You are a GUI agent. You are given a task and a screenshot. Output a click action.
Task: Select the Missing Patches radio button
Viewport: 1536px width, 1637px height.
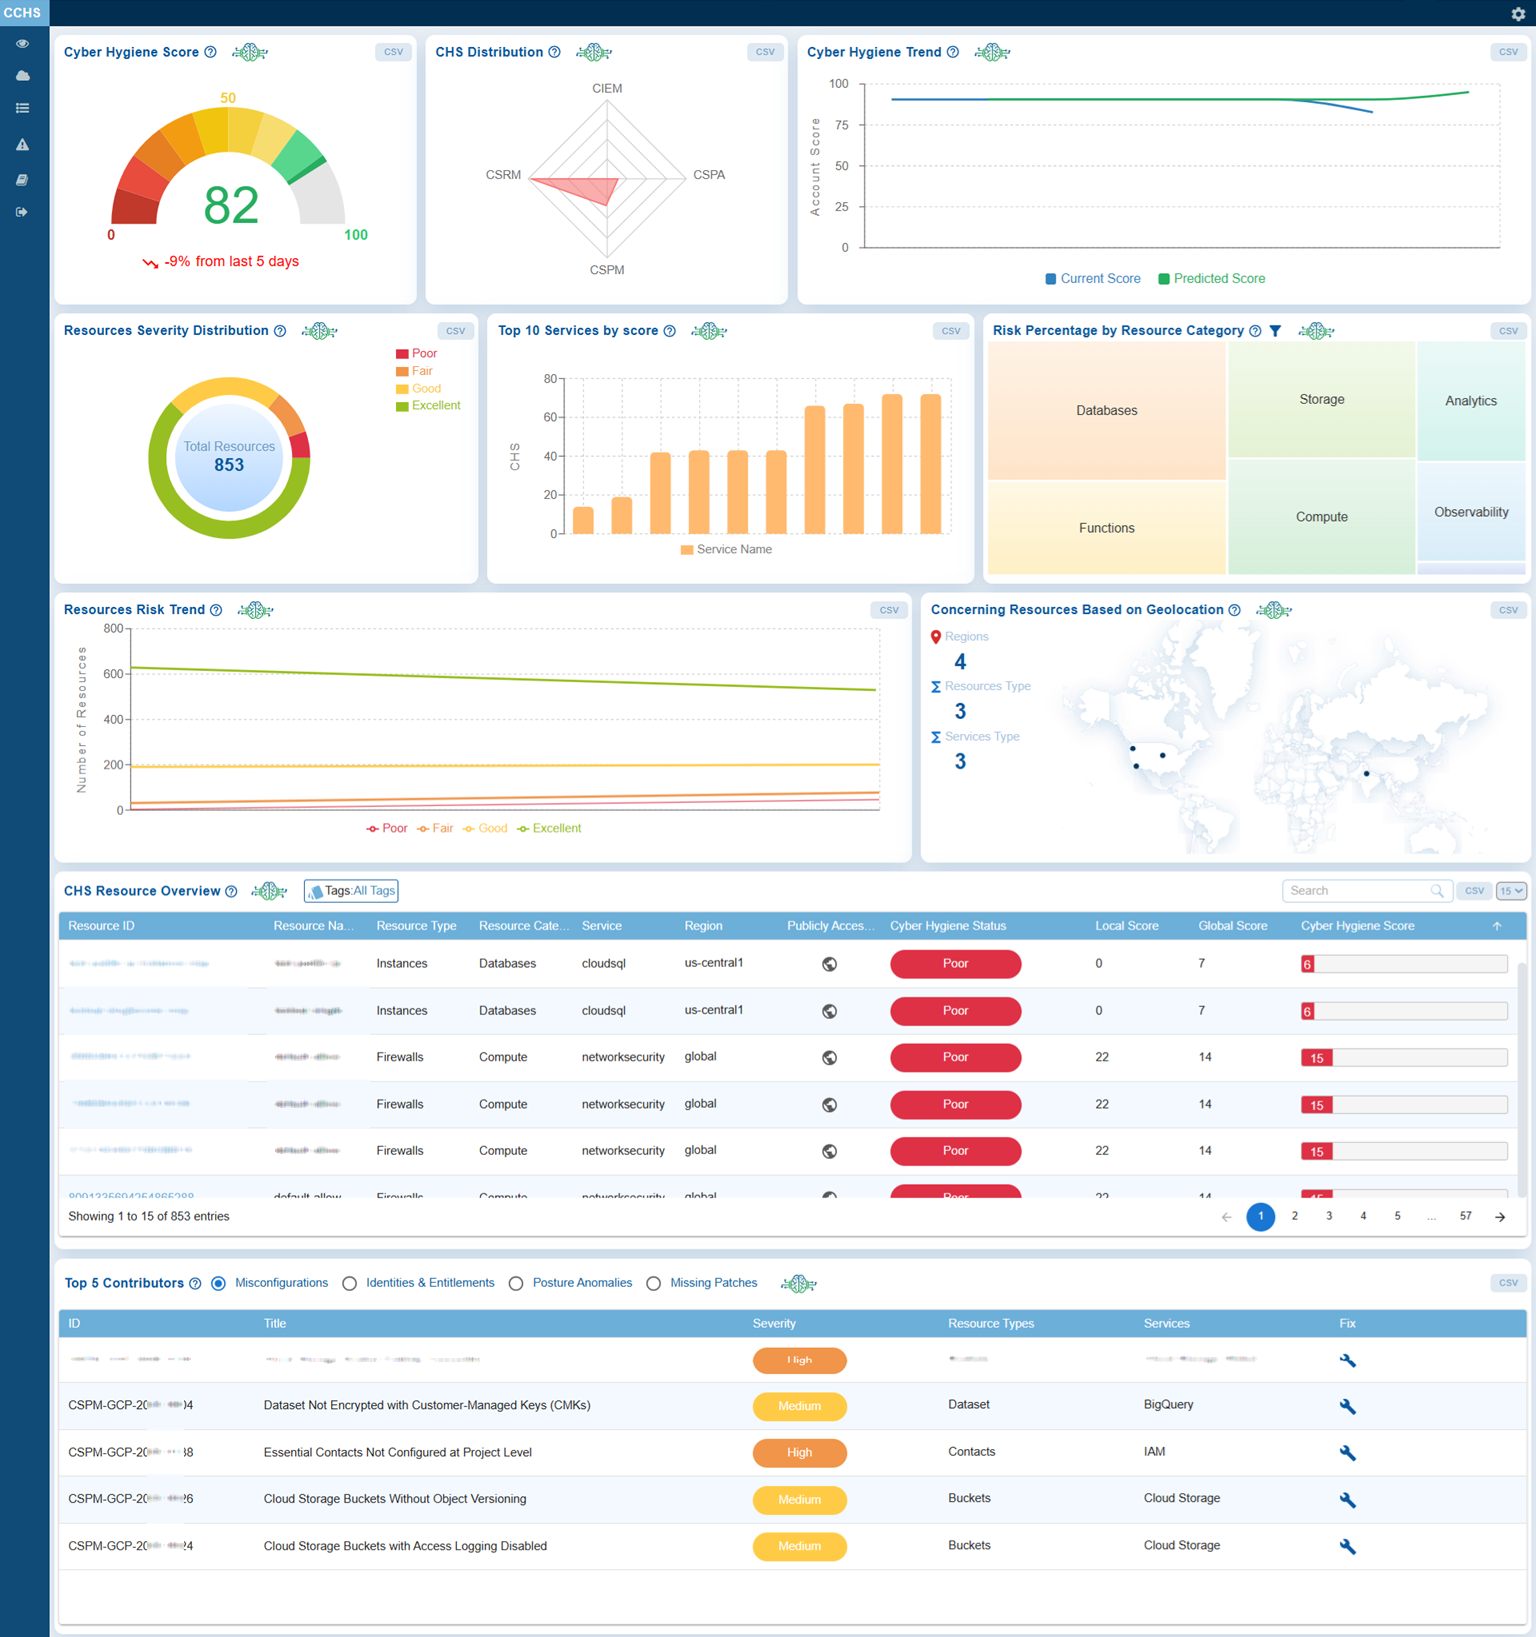click(x=654, y=1283)
